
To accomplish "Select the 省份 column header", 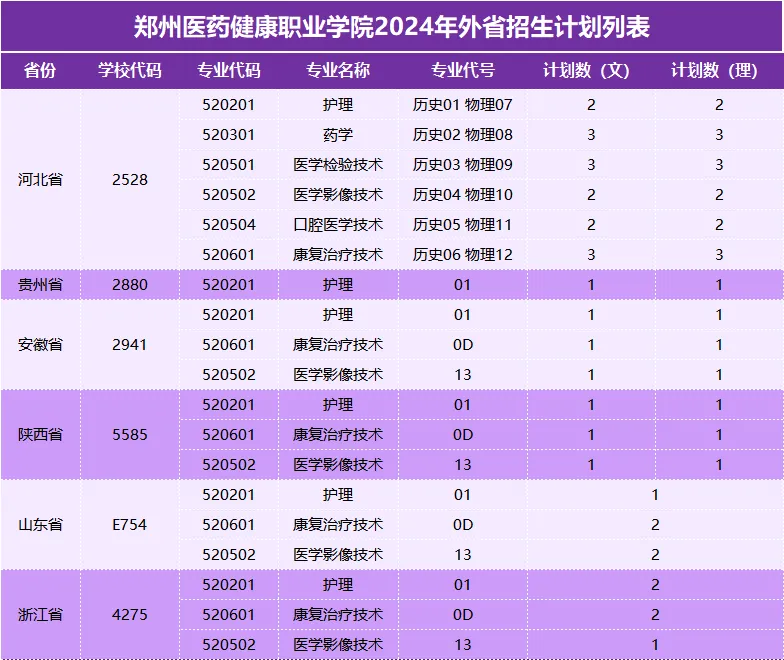I will (x=40, y=70).
